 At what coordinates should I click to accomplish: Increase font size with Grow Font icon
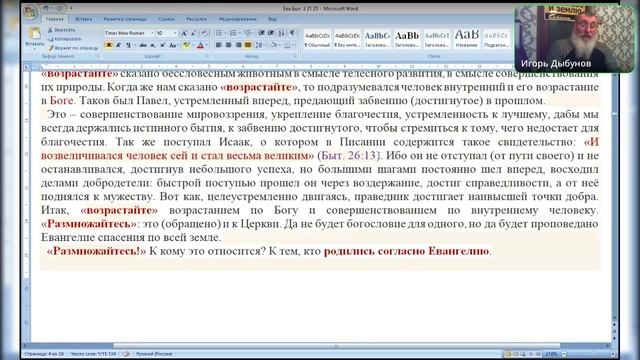(x=184, y=33)
